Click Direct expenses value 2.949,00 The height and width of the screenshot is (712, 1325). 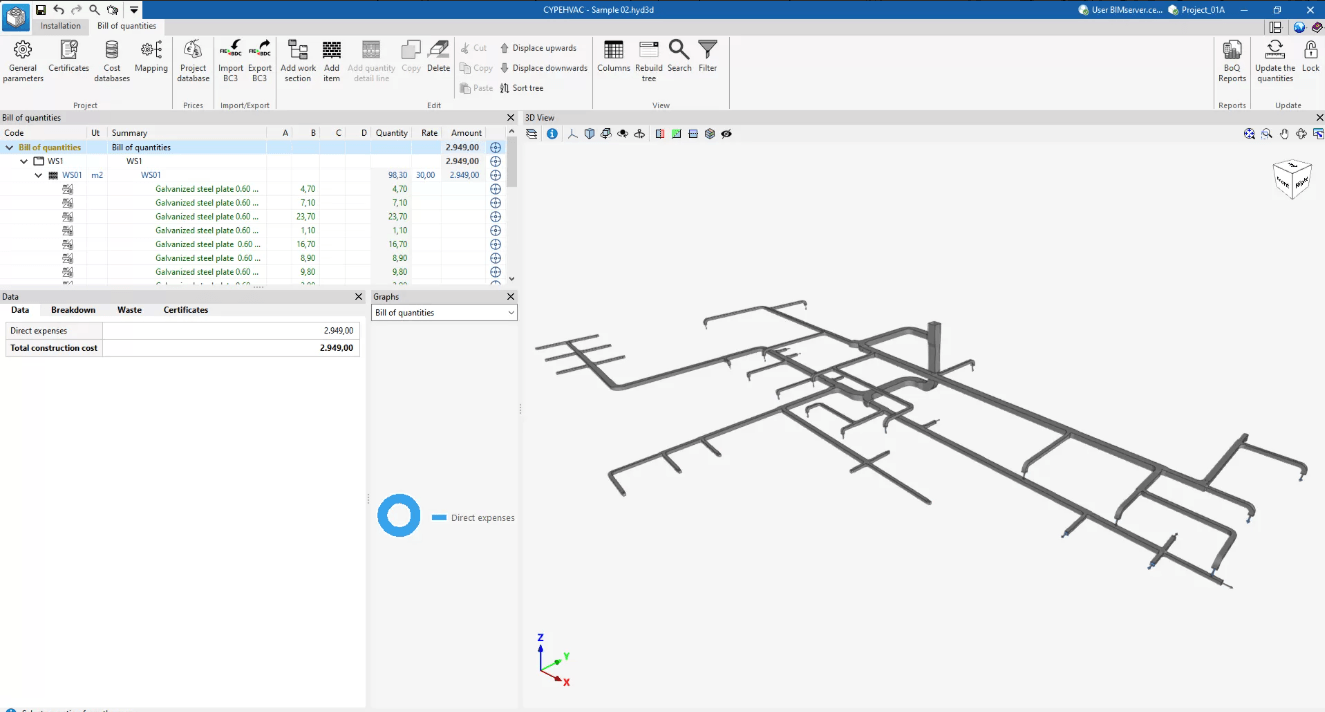click(x=338, y=330)
